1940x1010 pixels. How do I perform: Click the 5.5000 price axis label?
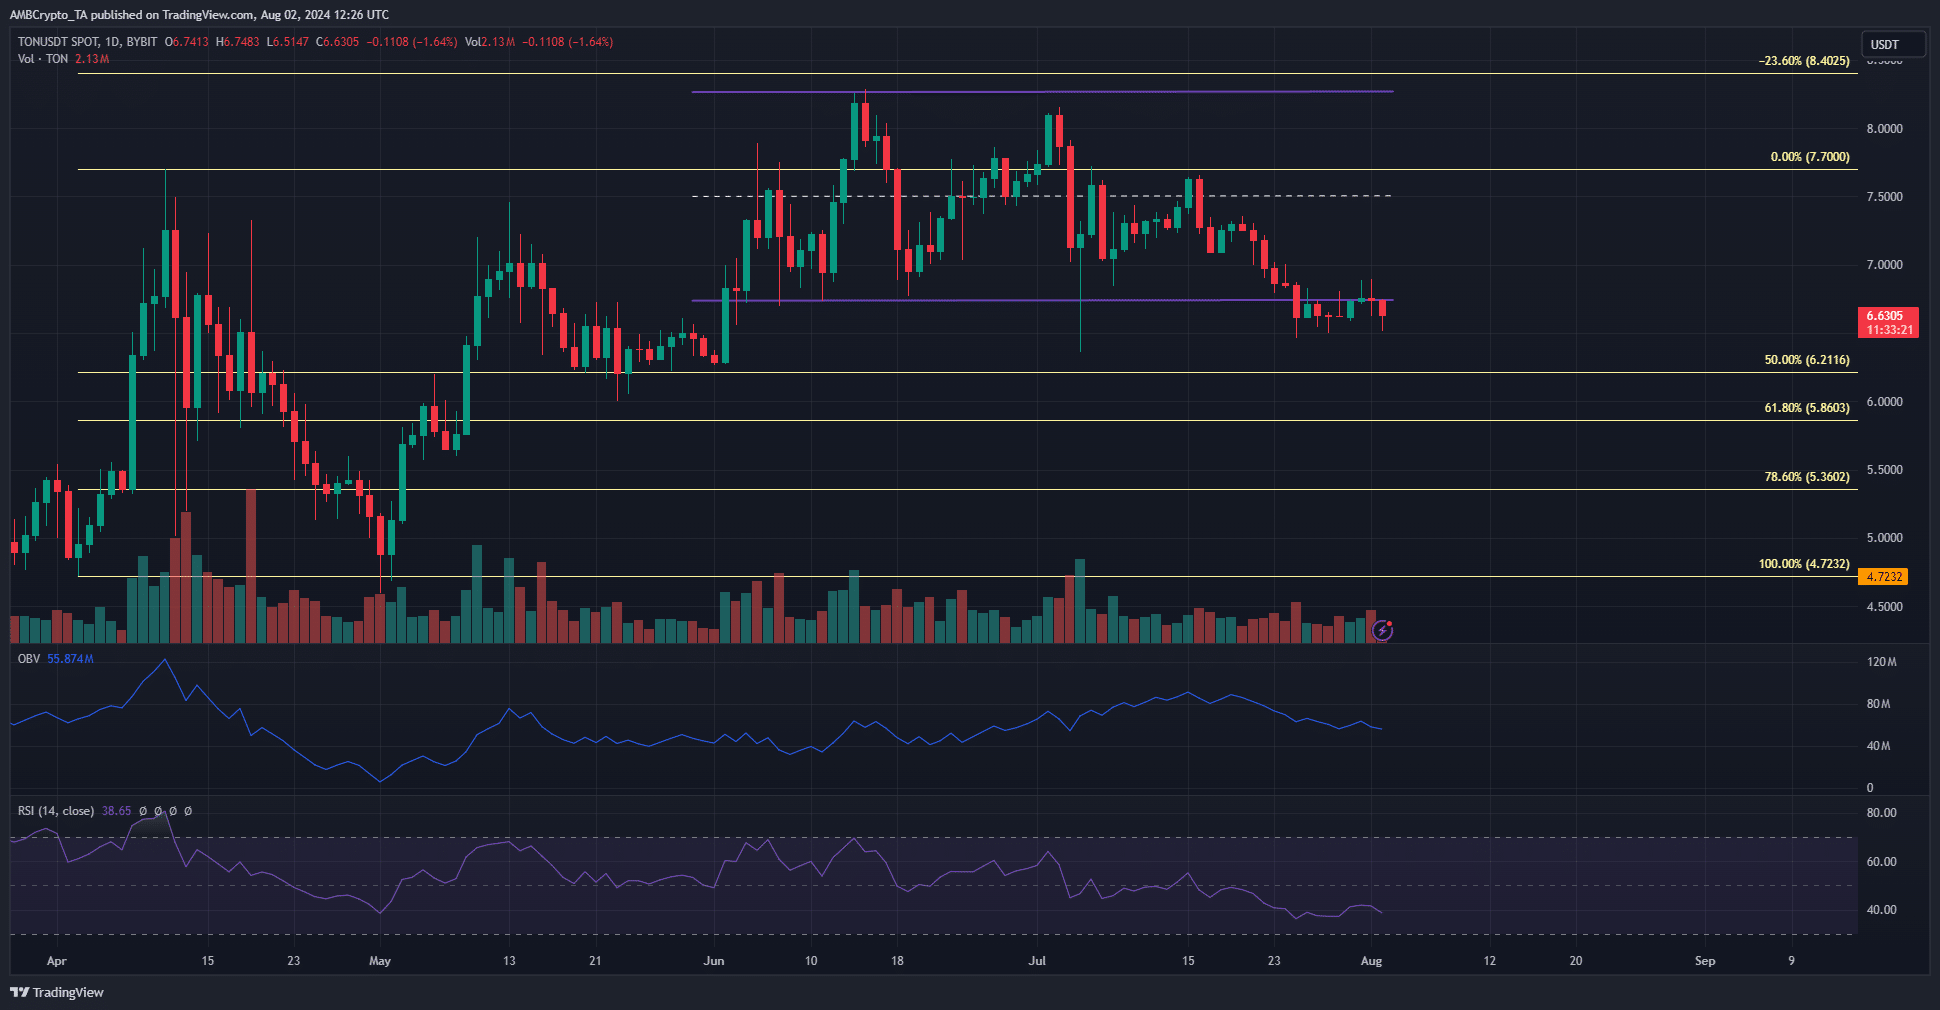coord(1885,470)
